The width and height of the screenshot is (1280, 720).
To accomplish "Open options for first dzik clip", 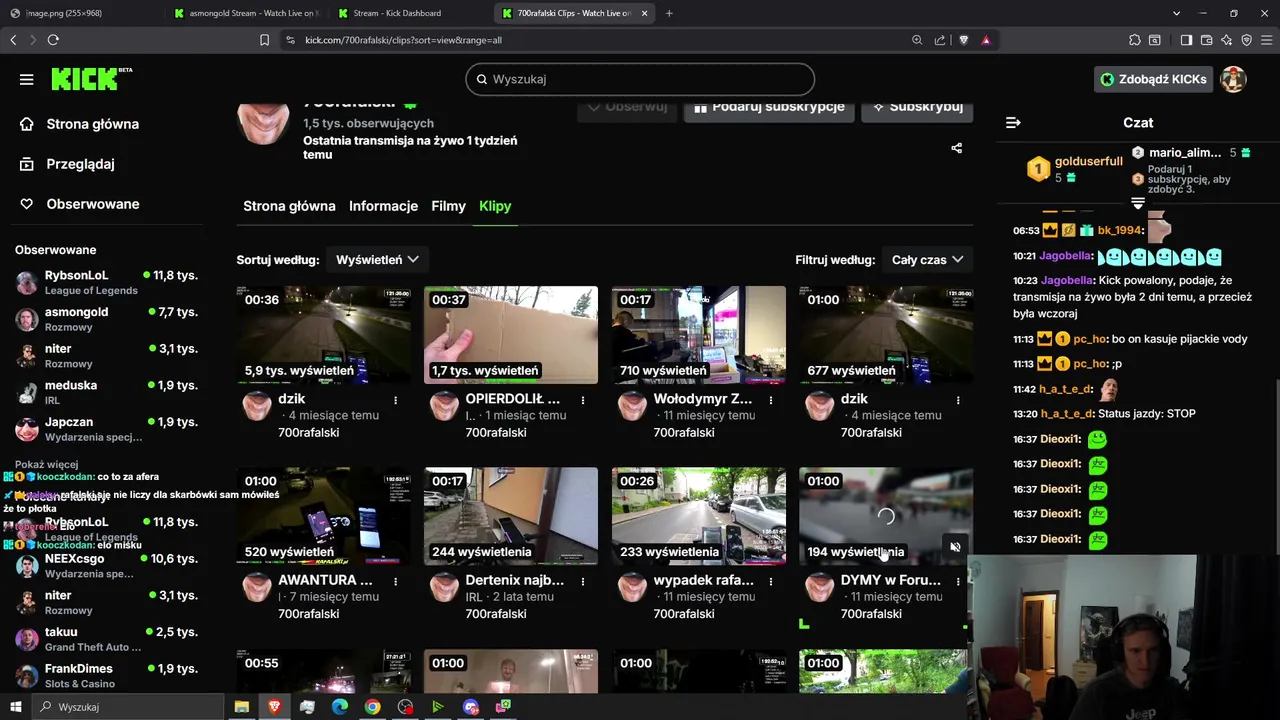I will pyautogui.click(x=395, y=400).
